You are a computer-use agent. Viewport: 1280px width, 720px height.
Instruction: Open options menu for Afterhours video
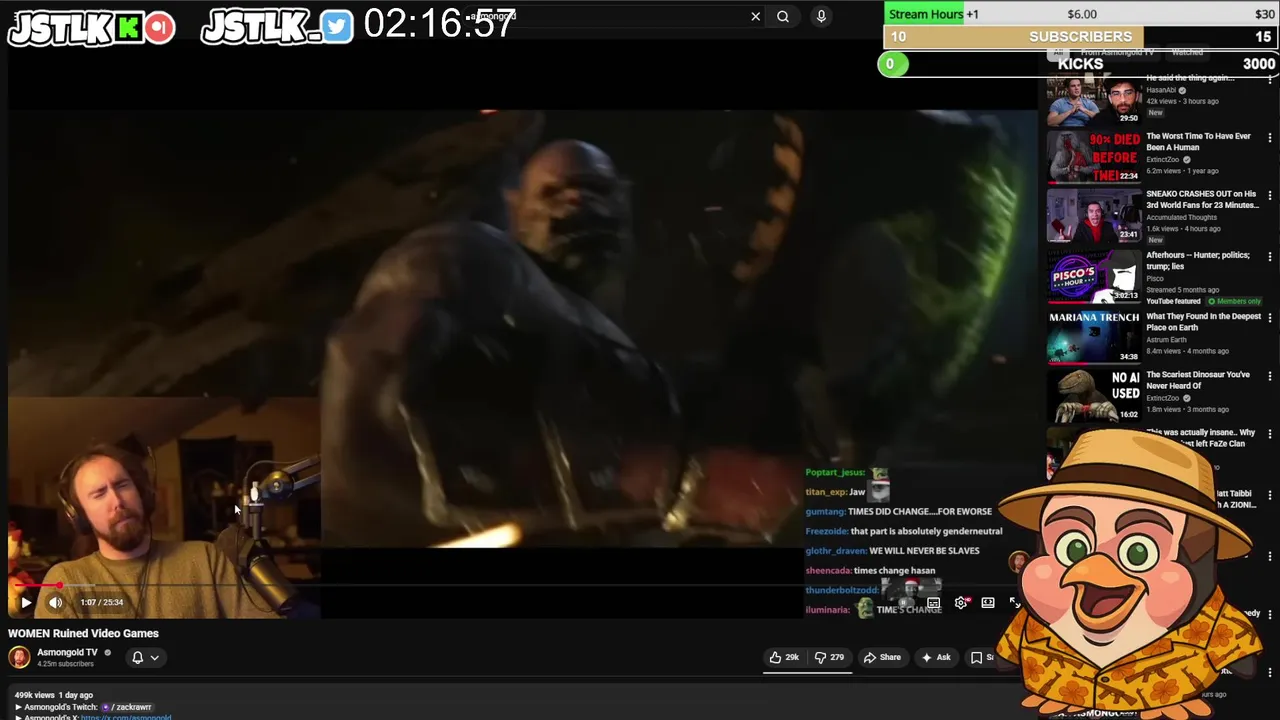click(1270, 256)
